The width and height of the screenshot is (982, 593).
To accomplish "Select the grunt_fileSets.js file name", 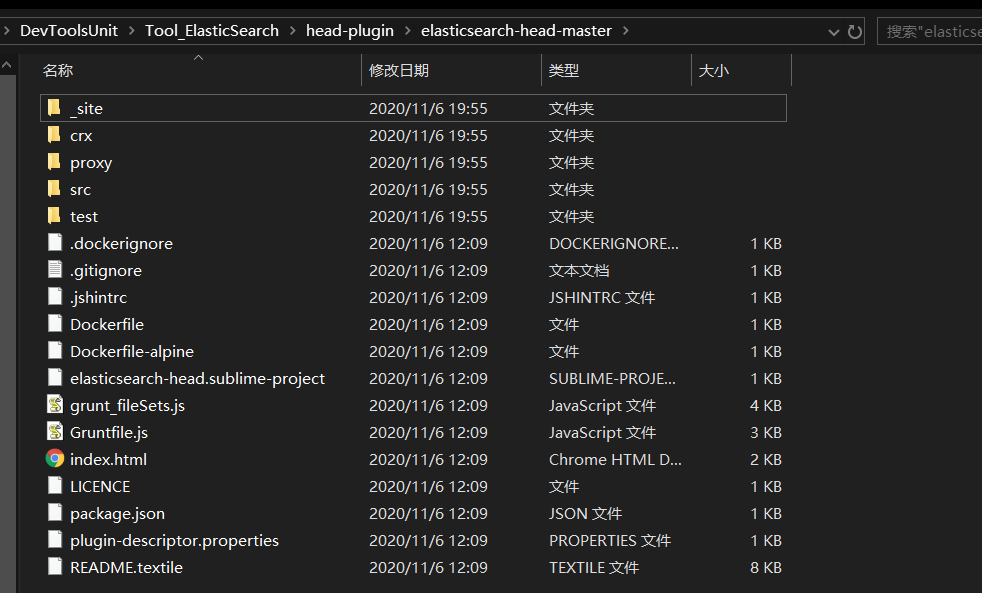I will [128, 406].
